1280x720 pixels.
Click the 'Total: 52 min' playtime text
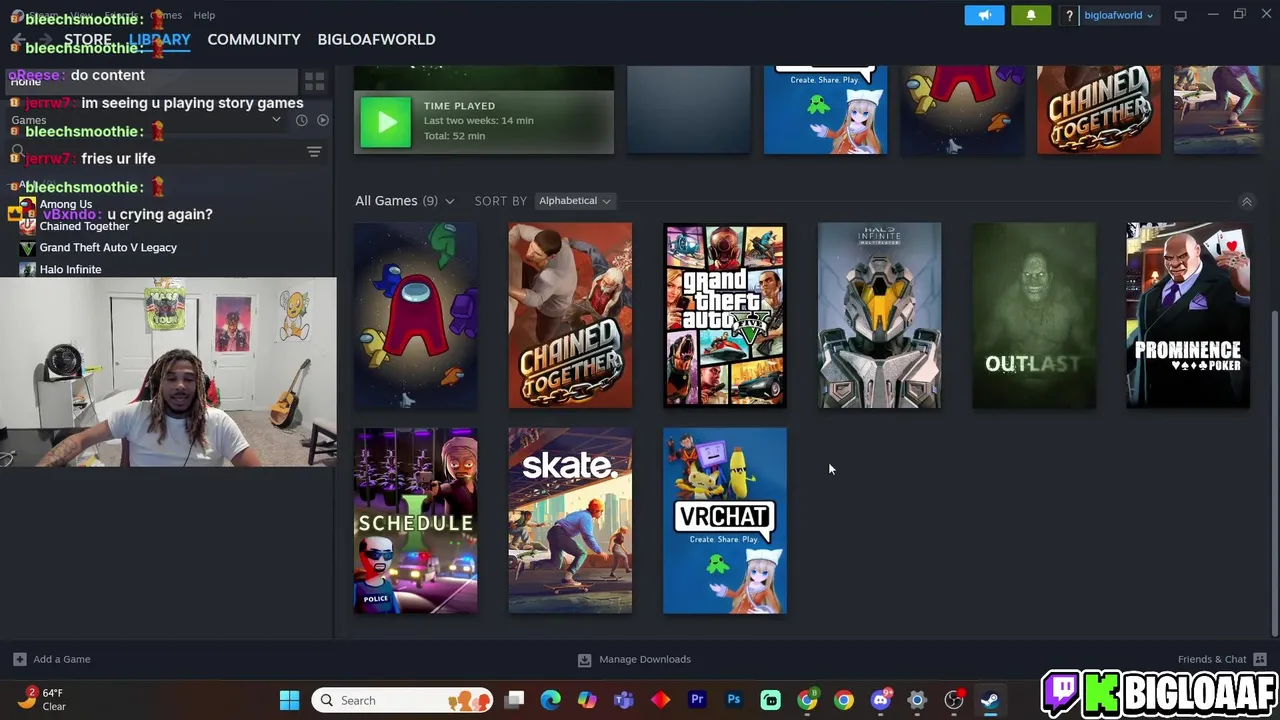click(454, 136)
